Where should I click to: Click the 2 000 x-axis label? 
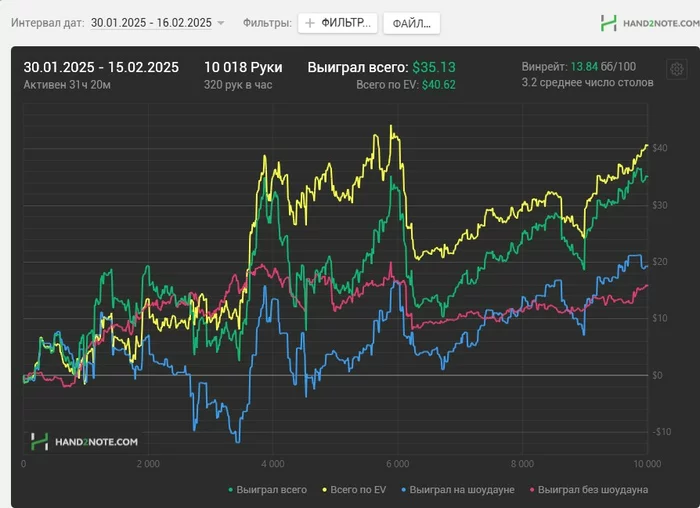click(148, 464)
